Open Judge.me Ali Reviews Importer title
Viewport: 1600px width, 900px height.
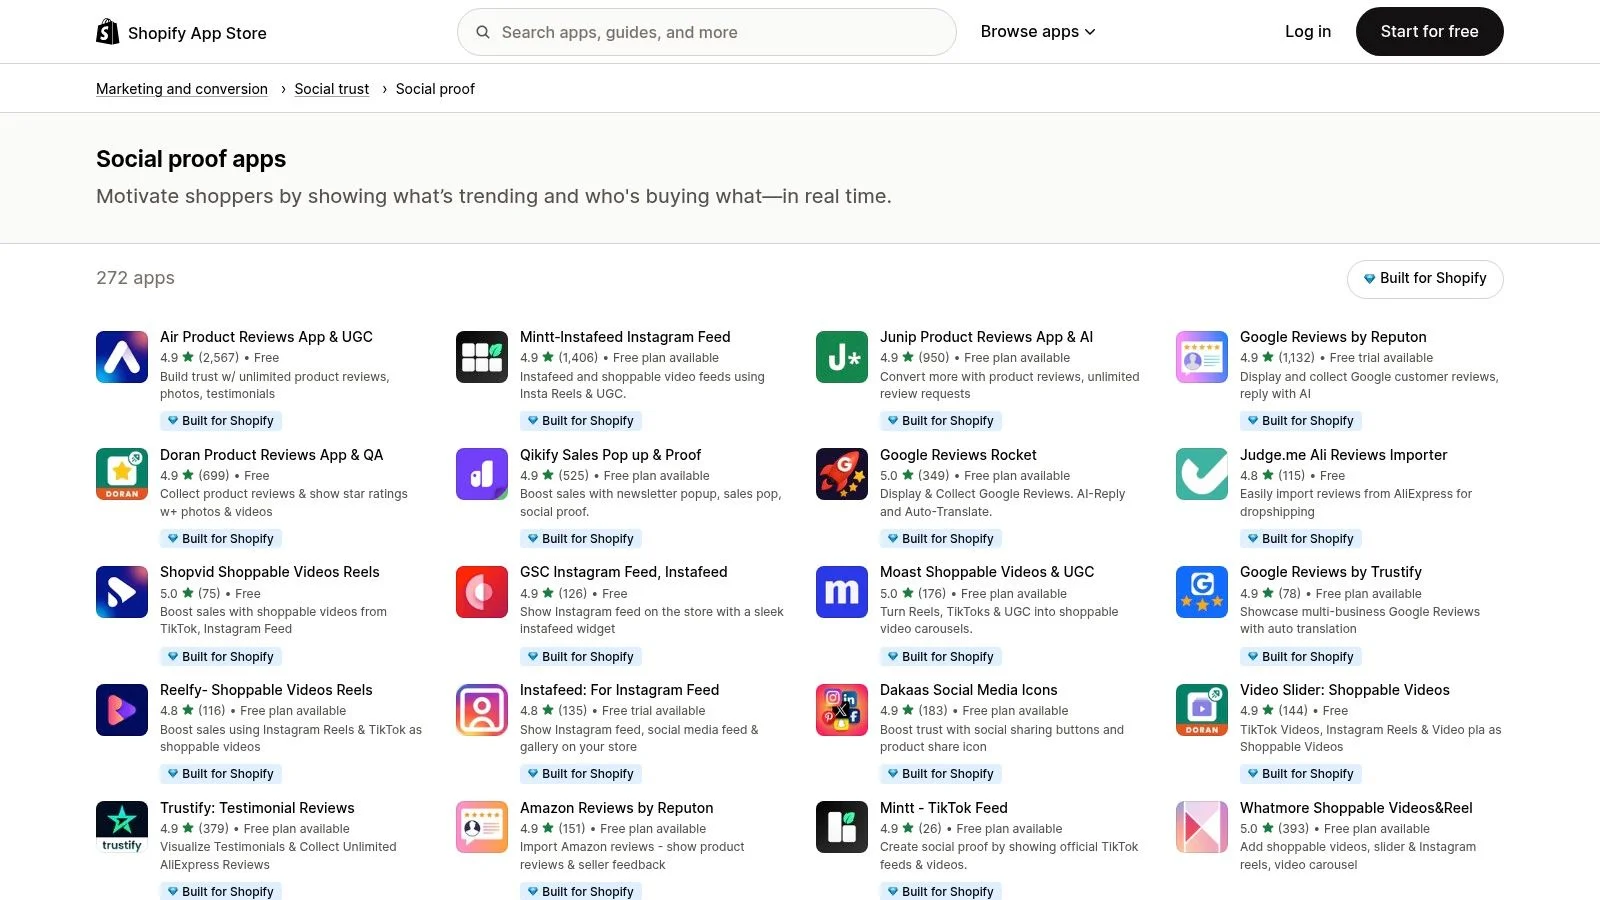1343,455
